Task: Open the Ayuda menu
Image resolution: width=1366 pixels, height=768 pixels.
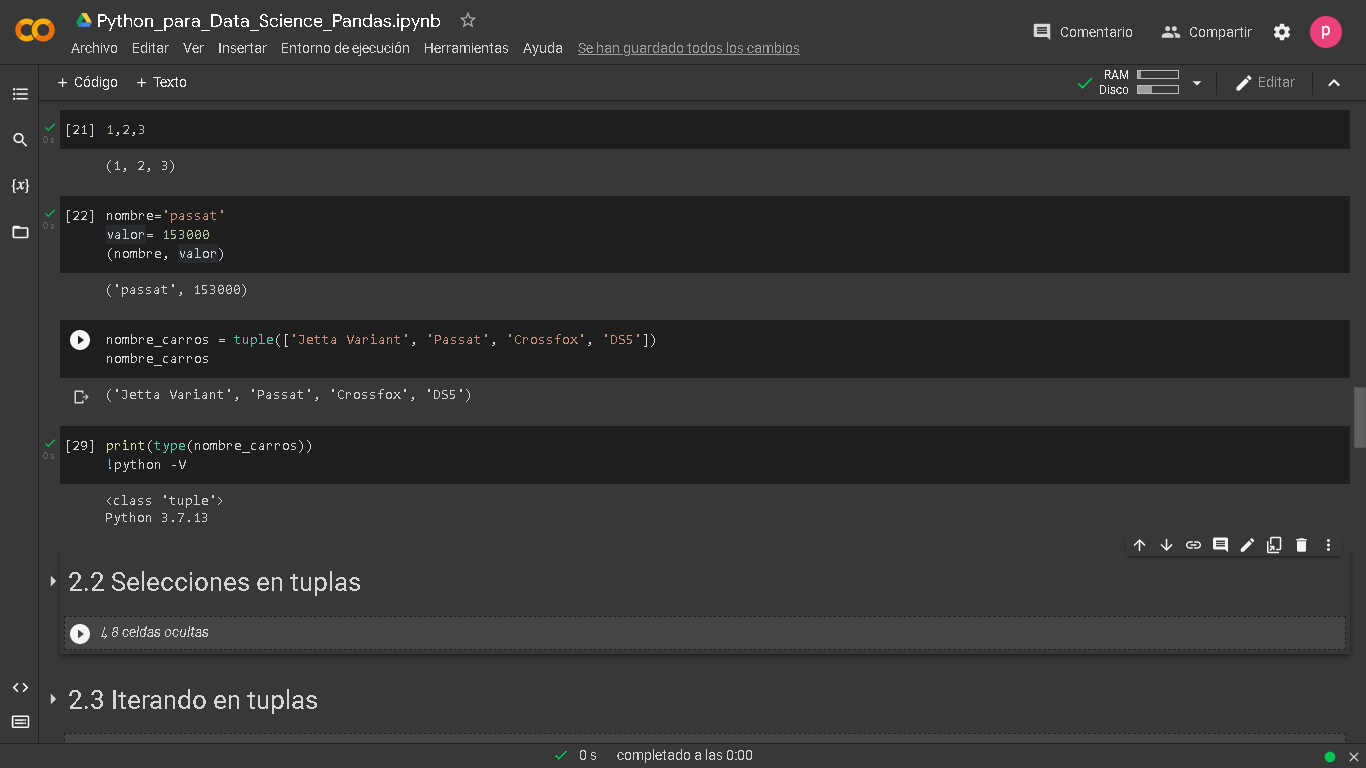Action: pos(543,48)
